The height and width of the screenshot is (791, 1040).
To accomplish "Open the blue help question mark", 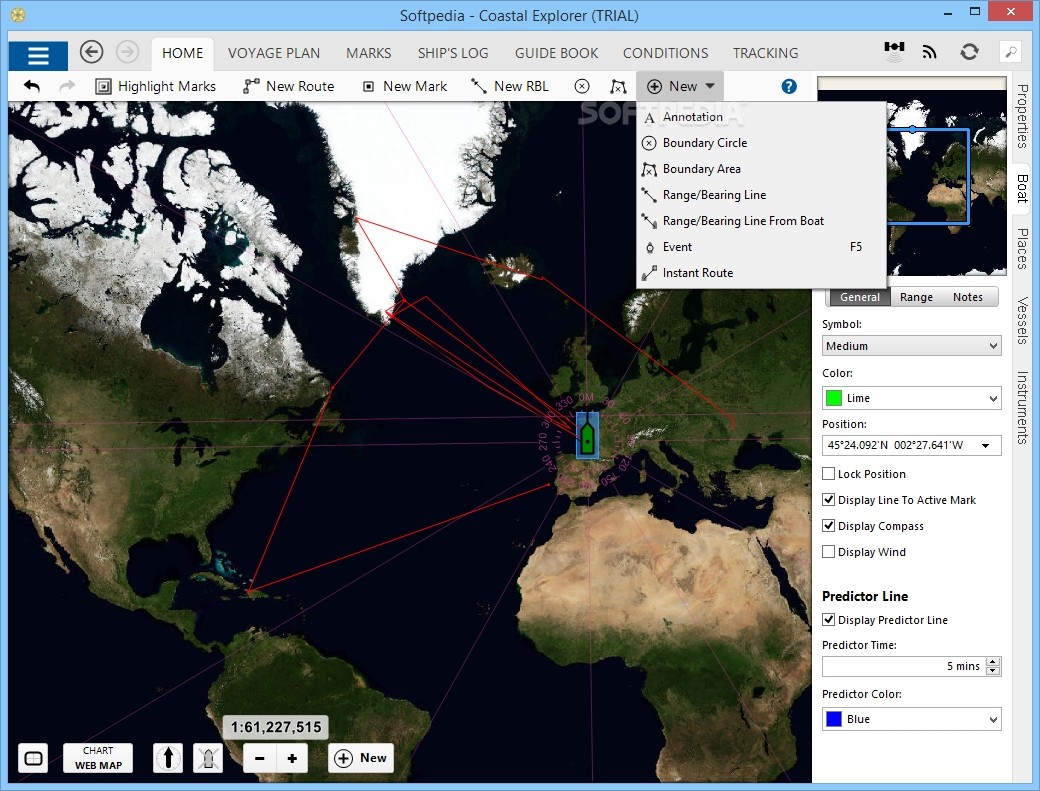I will (789, 86).
